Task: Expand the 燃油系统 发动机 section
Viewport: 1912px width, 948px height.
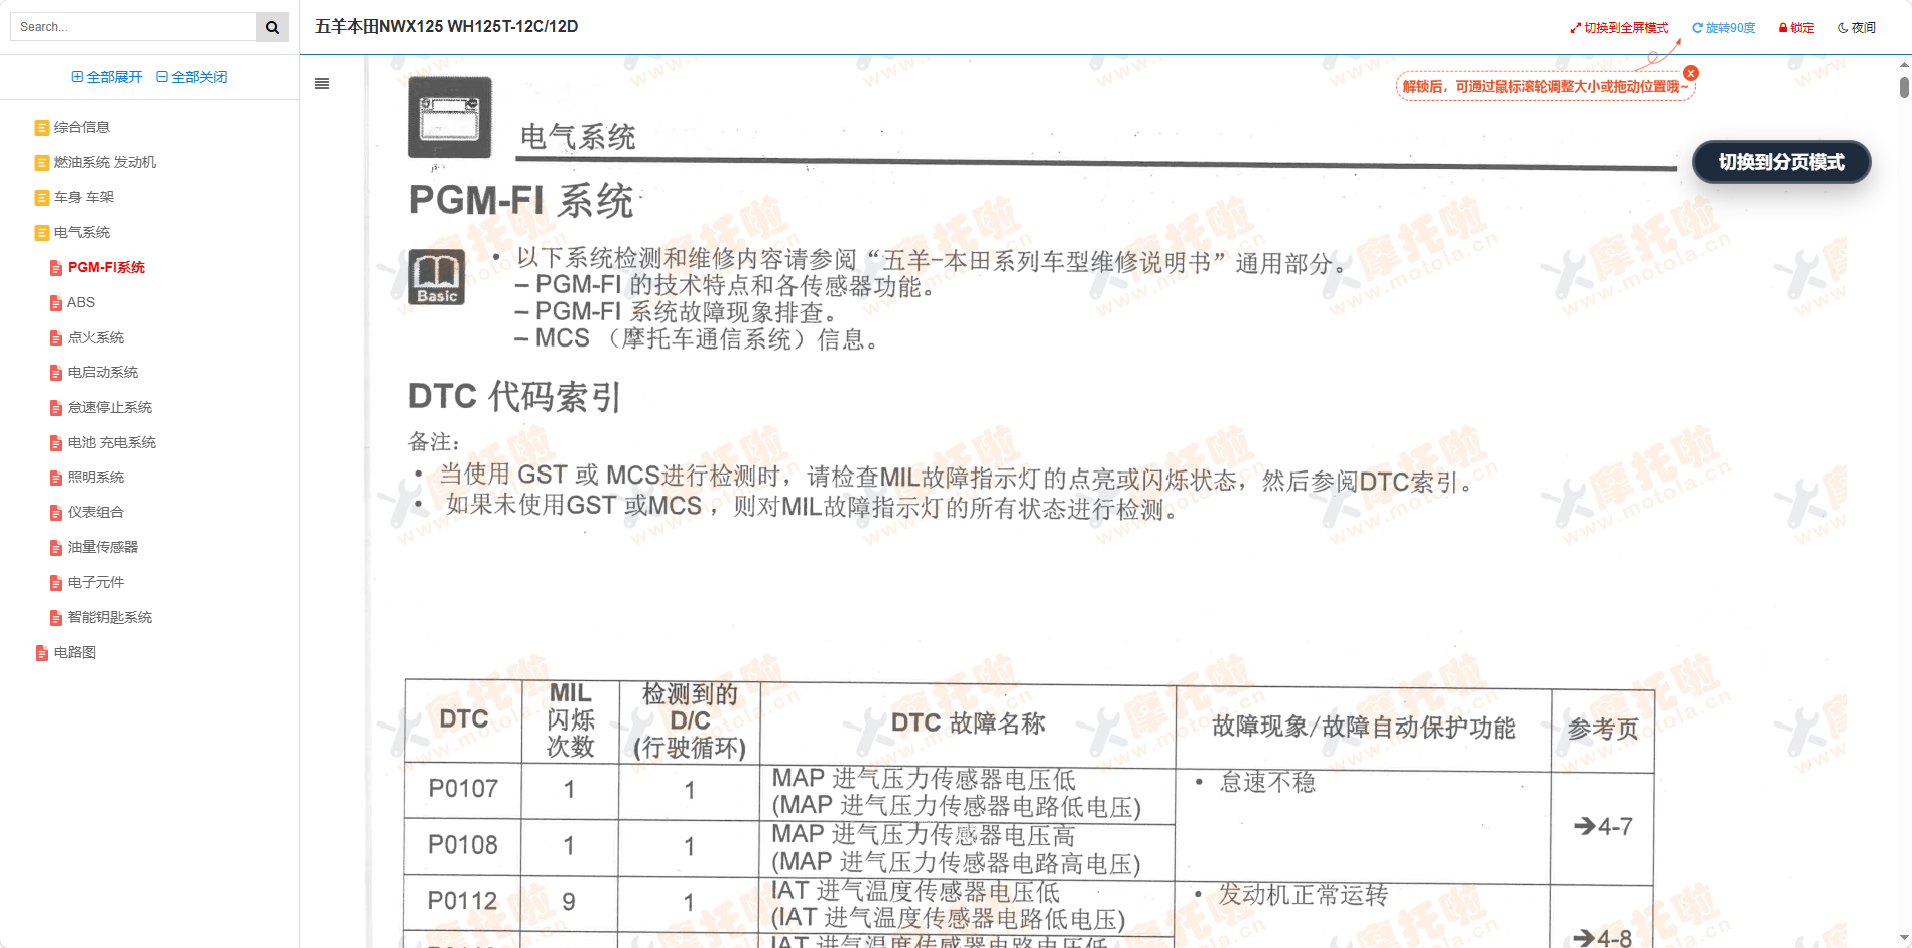Action: (105, 162)
